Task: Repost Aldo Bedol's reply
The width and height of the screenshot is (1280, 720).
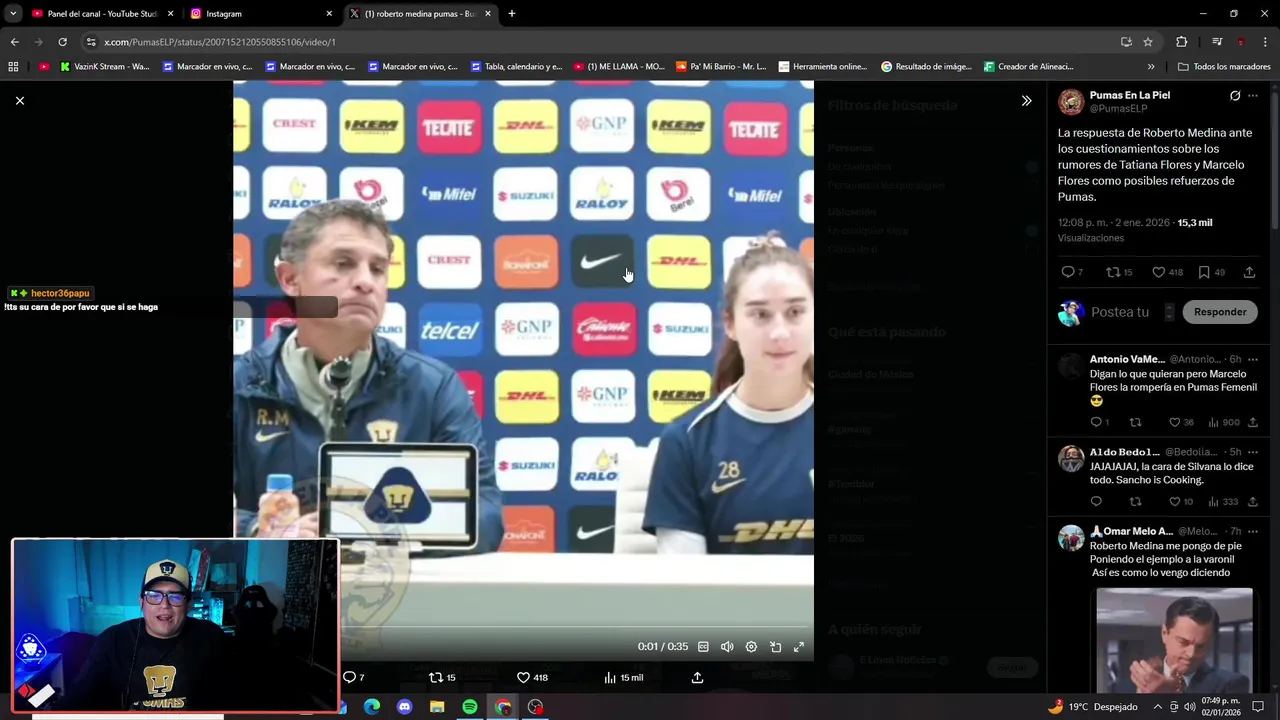Action: (1135, 502)
